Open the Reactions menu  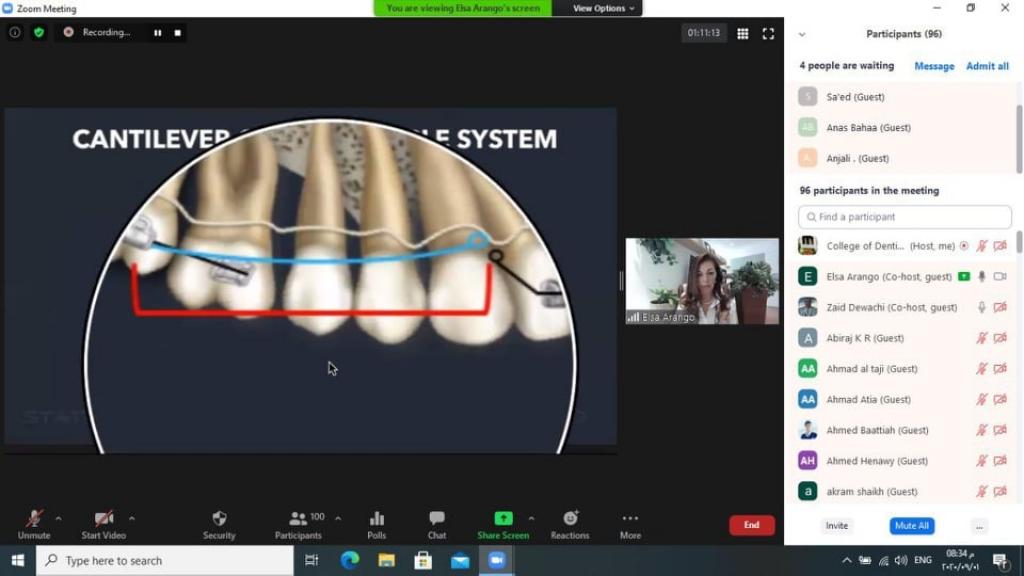pos(570,524)
